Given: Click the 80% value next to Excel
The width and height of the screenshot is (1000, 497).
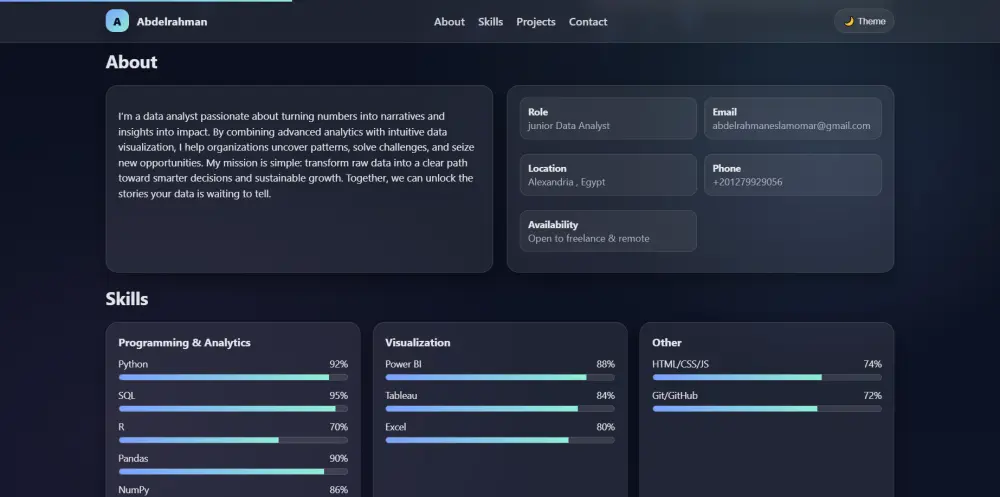Looking at the screenshot, I should click(605, 427).
